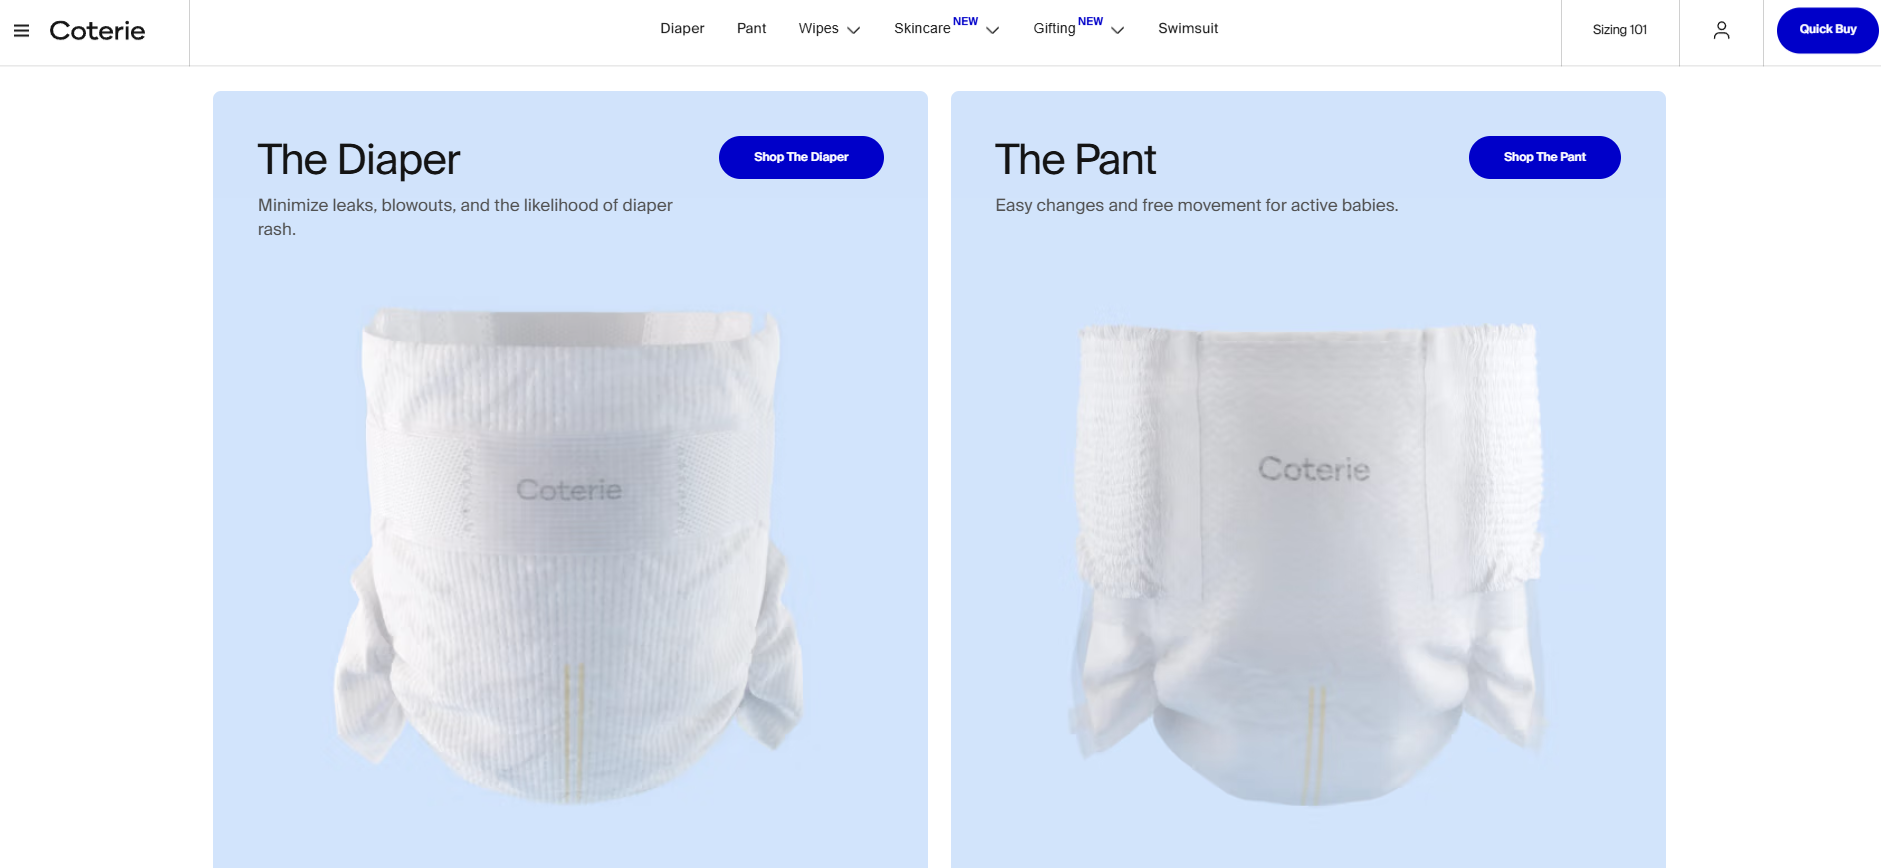Click The Diaper heading

[x=359, y=160]
